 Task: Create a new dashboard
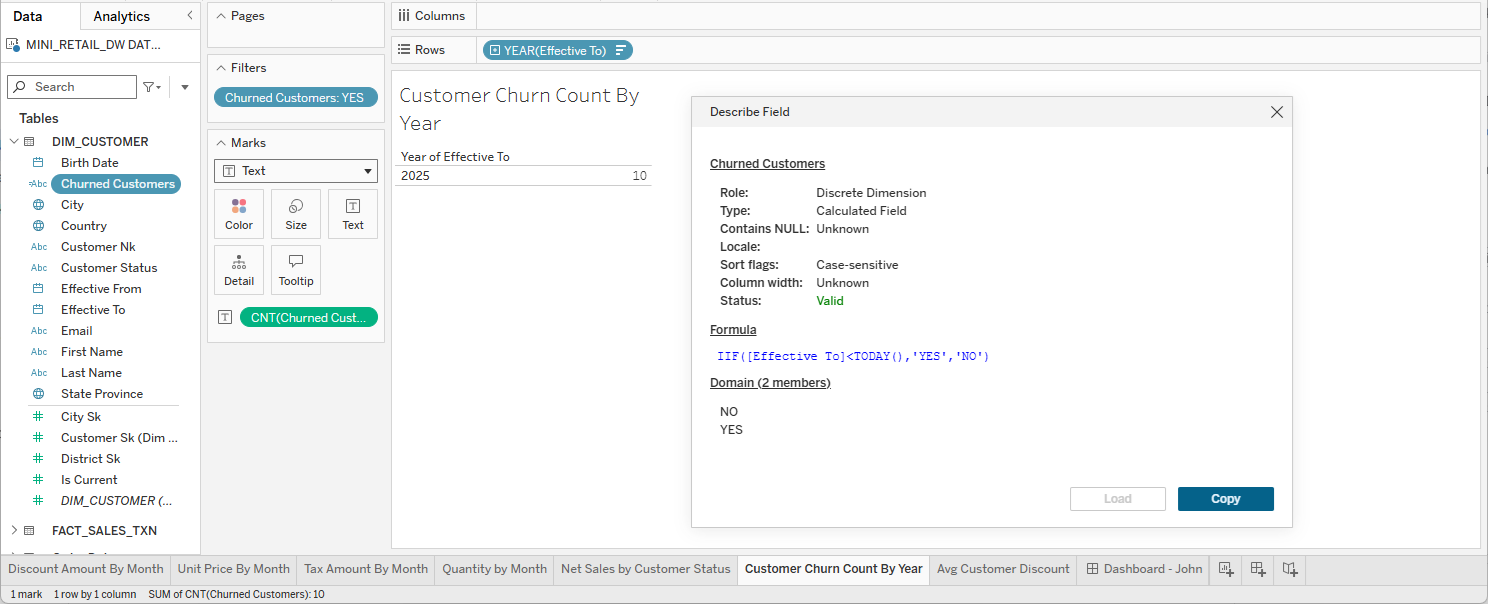(1258, 569)
